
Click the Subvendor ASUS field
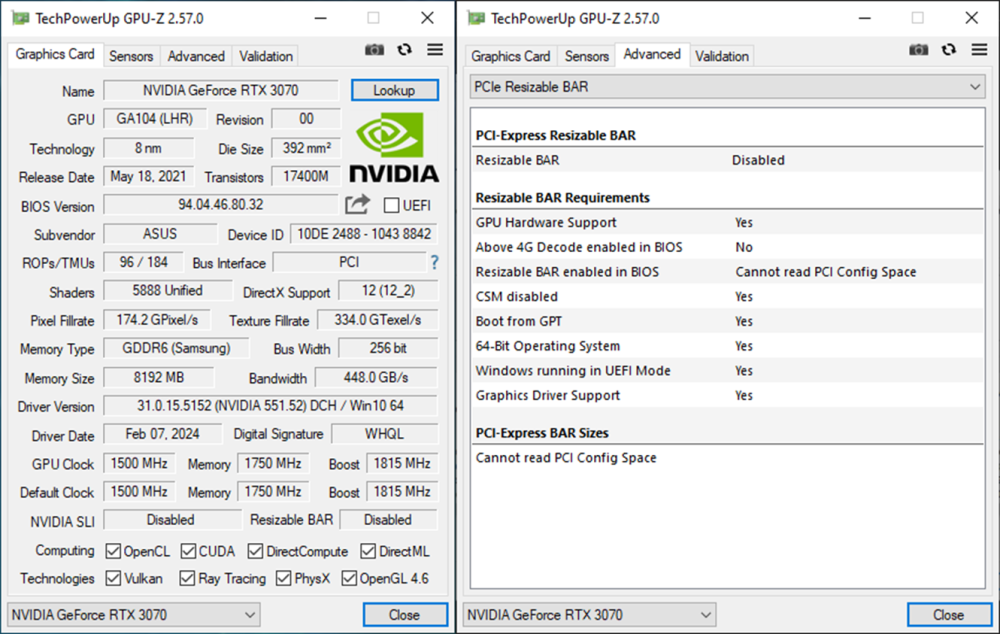click(160, 234)
